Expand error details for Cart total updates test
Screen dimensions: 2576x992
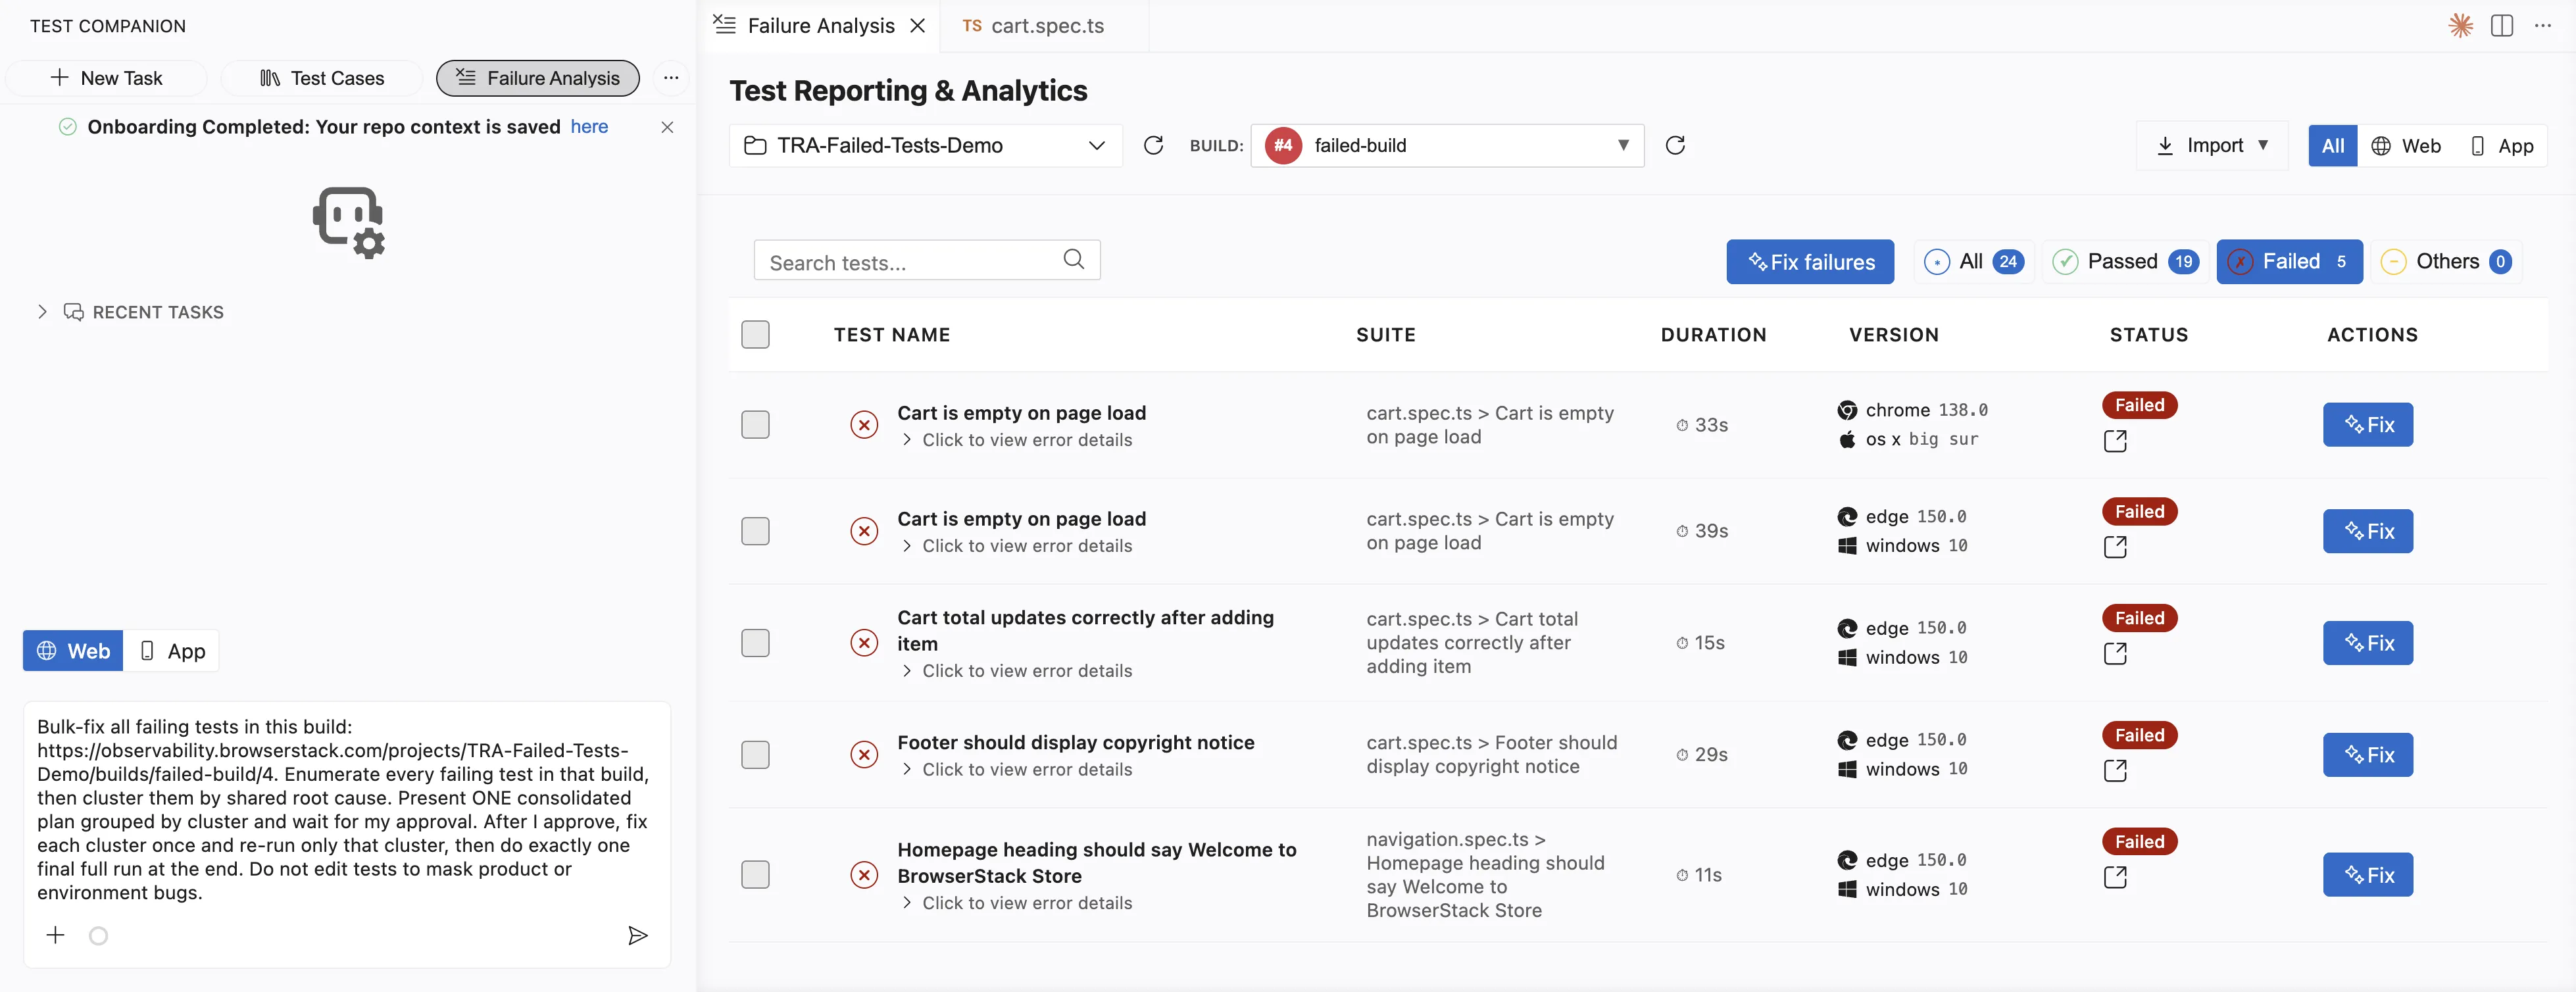(x=1017, y=671)
